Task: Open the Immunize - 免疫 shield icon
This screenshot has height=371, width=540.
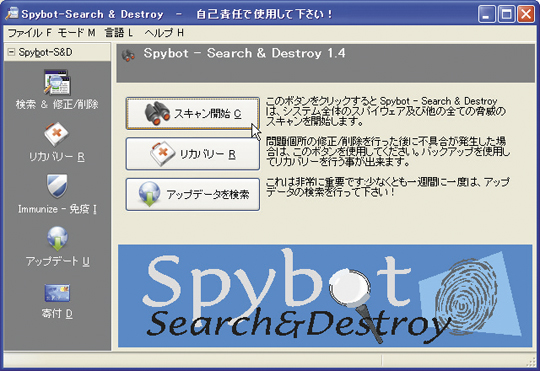Action: pos(57,186)
